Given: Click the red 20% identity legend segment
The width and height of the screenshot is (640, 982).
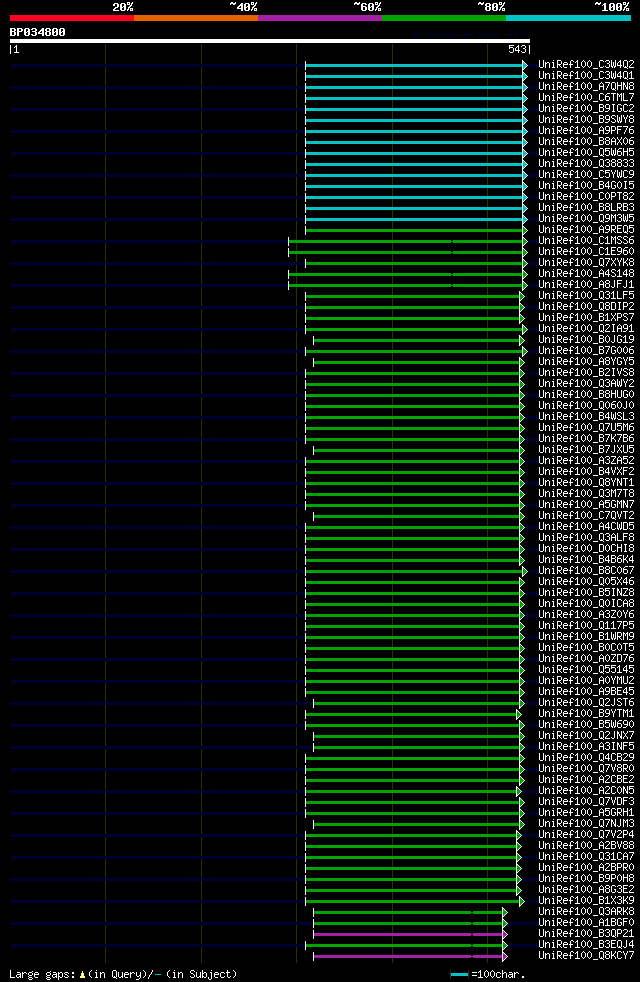Looking at the screenshot, I should (x=72, y=18).
